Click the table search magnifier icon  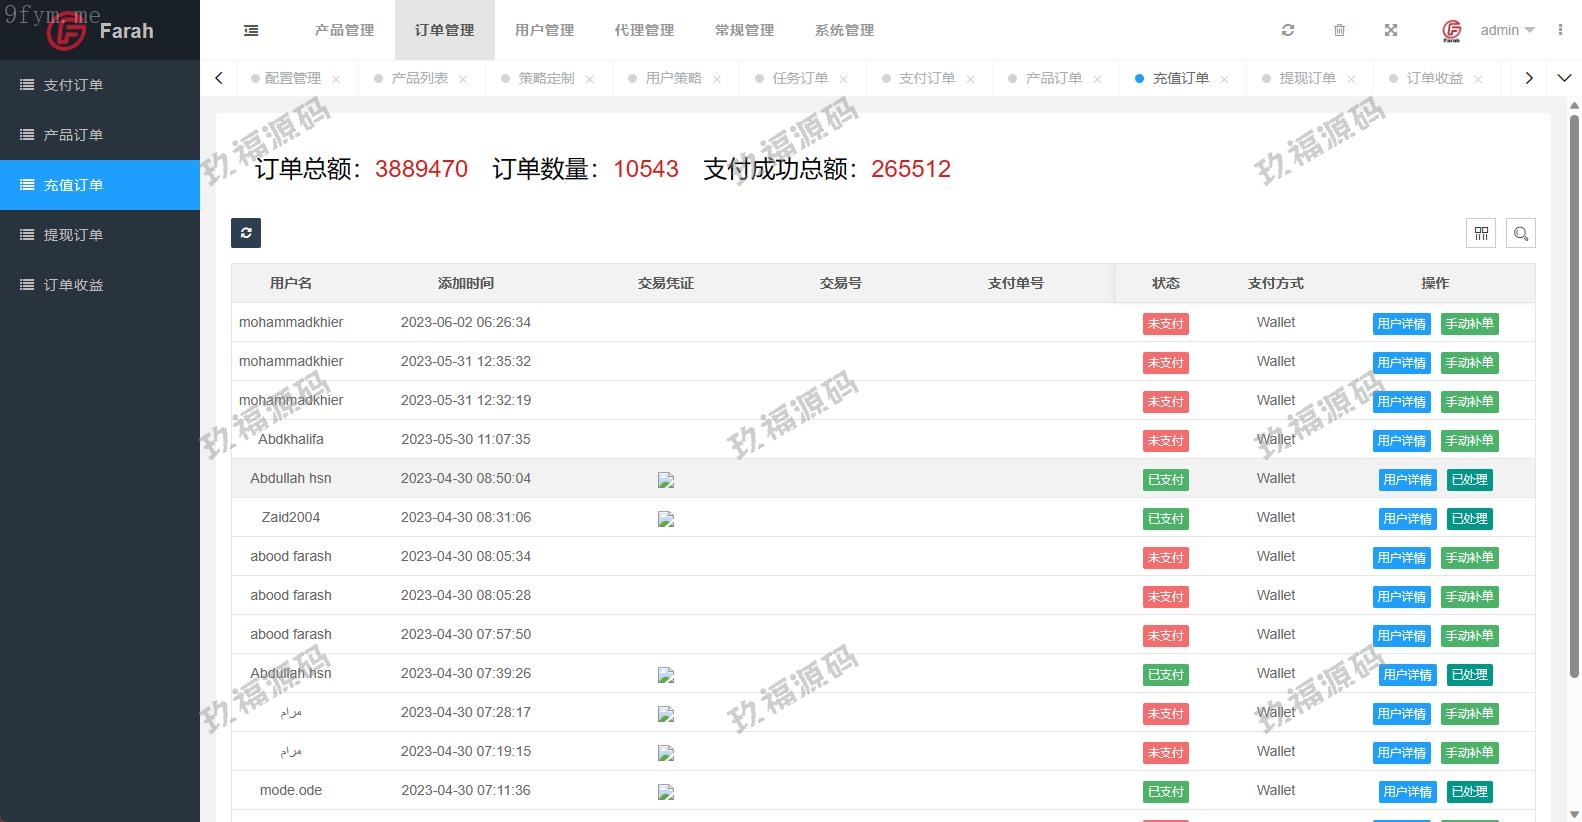(x=1521, y=233)
